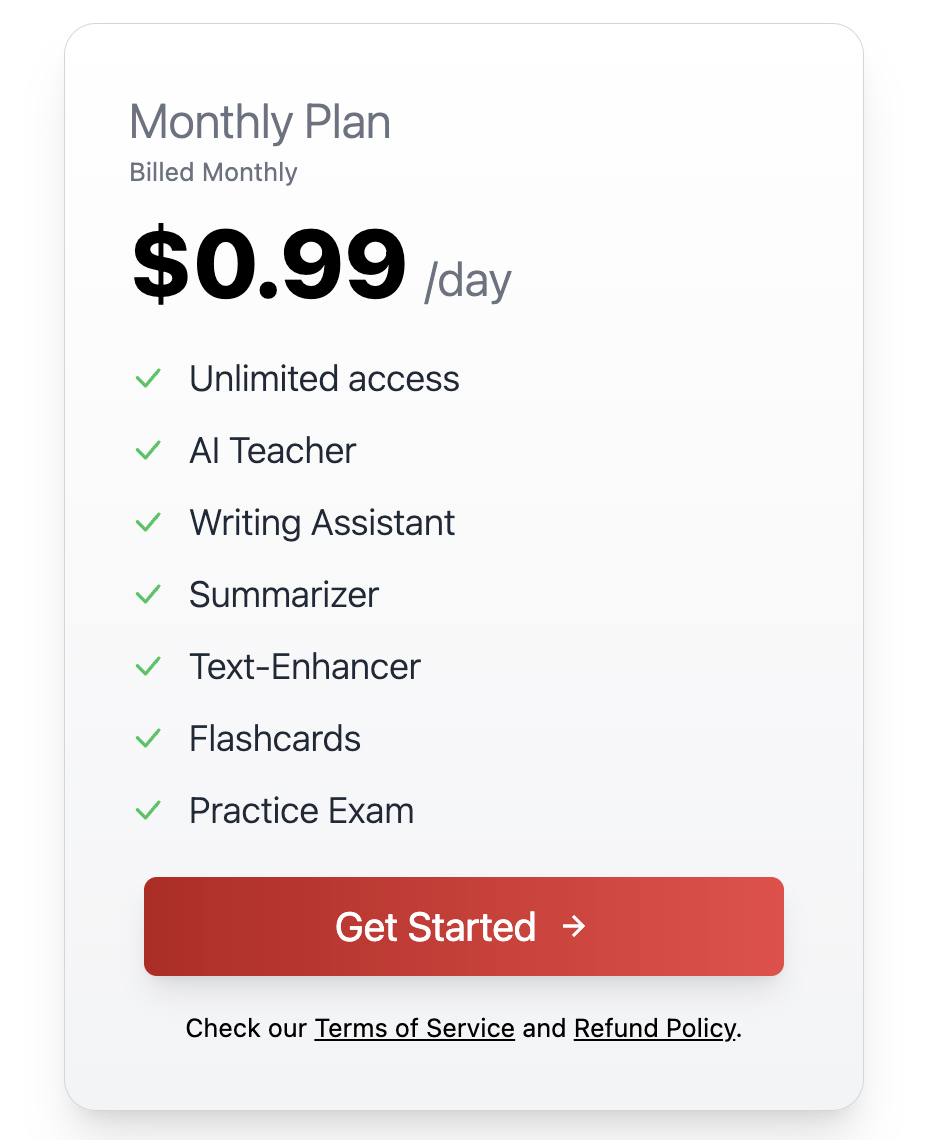
Task: Click the checkmark next to Flashcards
Action: pyautogui.click(x=148, y=739)
